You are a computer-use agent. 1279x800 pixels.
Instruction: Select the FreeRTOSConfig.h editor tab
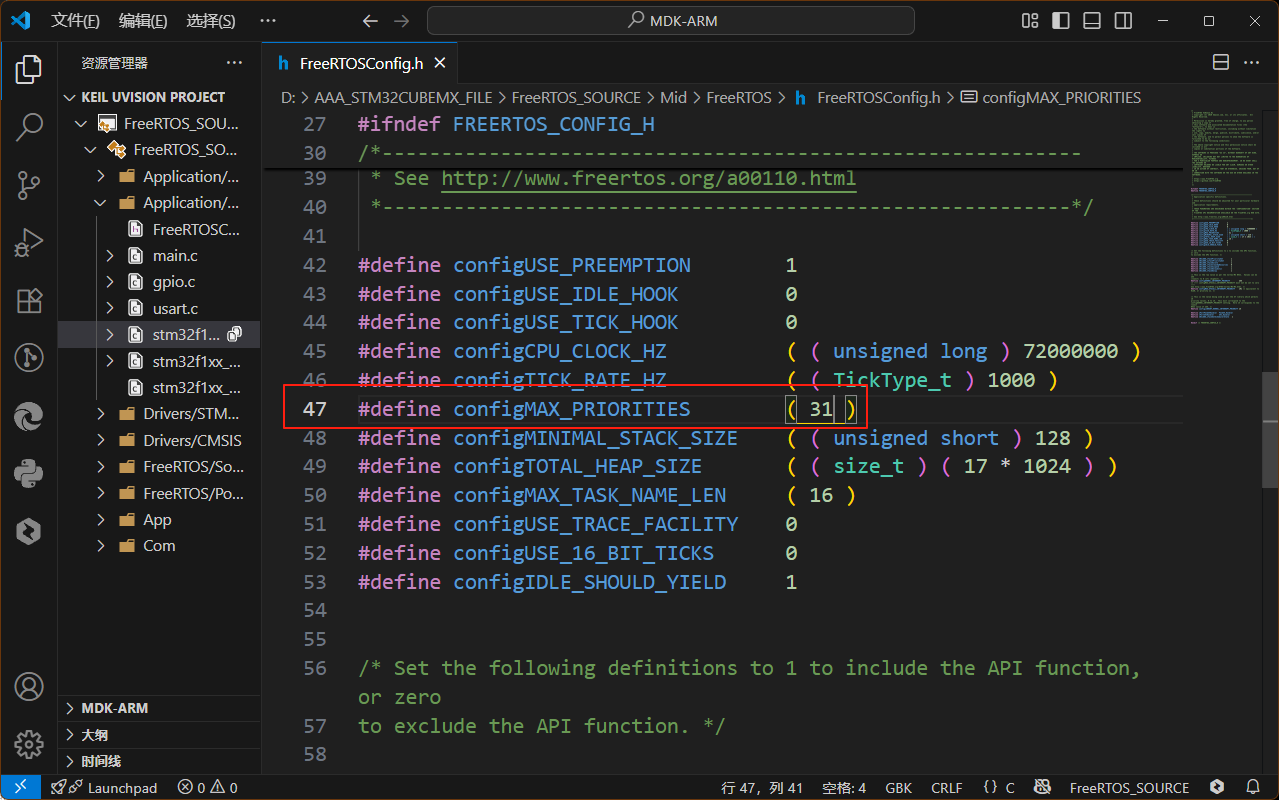pyautogui.click(x=359, y=62)
